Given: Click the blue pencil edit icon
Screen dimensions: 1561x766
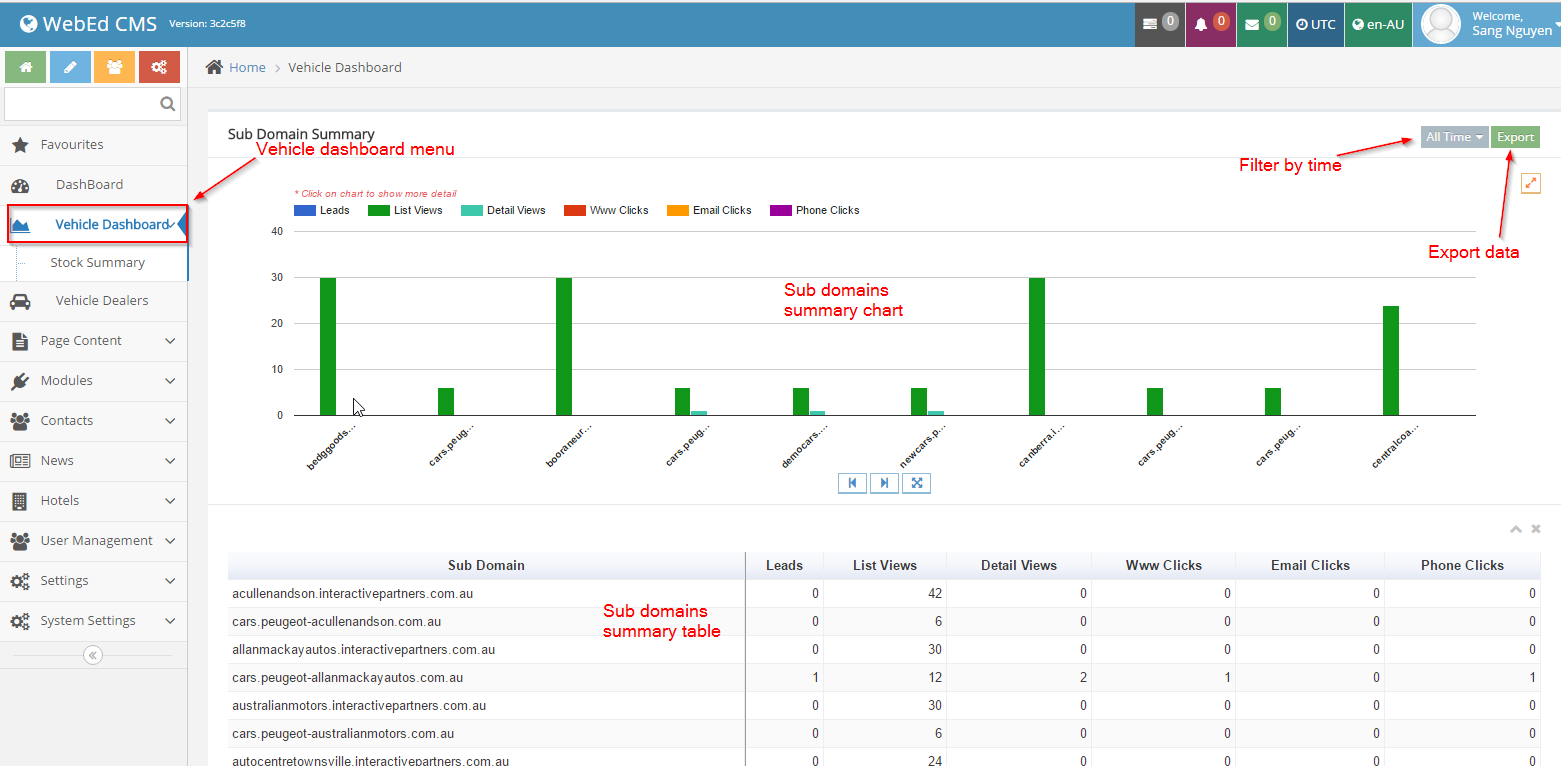Looking at the screenshot, I should pyautogui.click(x=70, y=67).
